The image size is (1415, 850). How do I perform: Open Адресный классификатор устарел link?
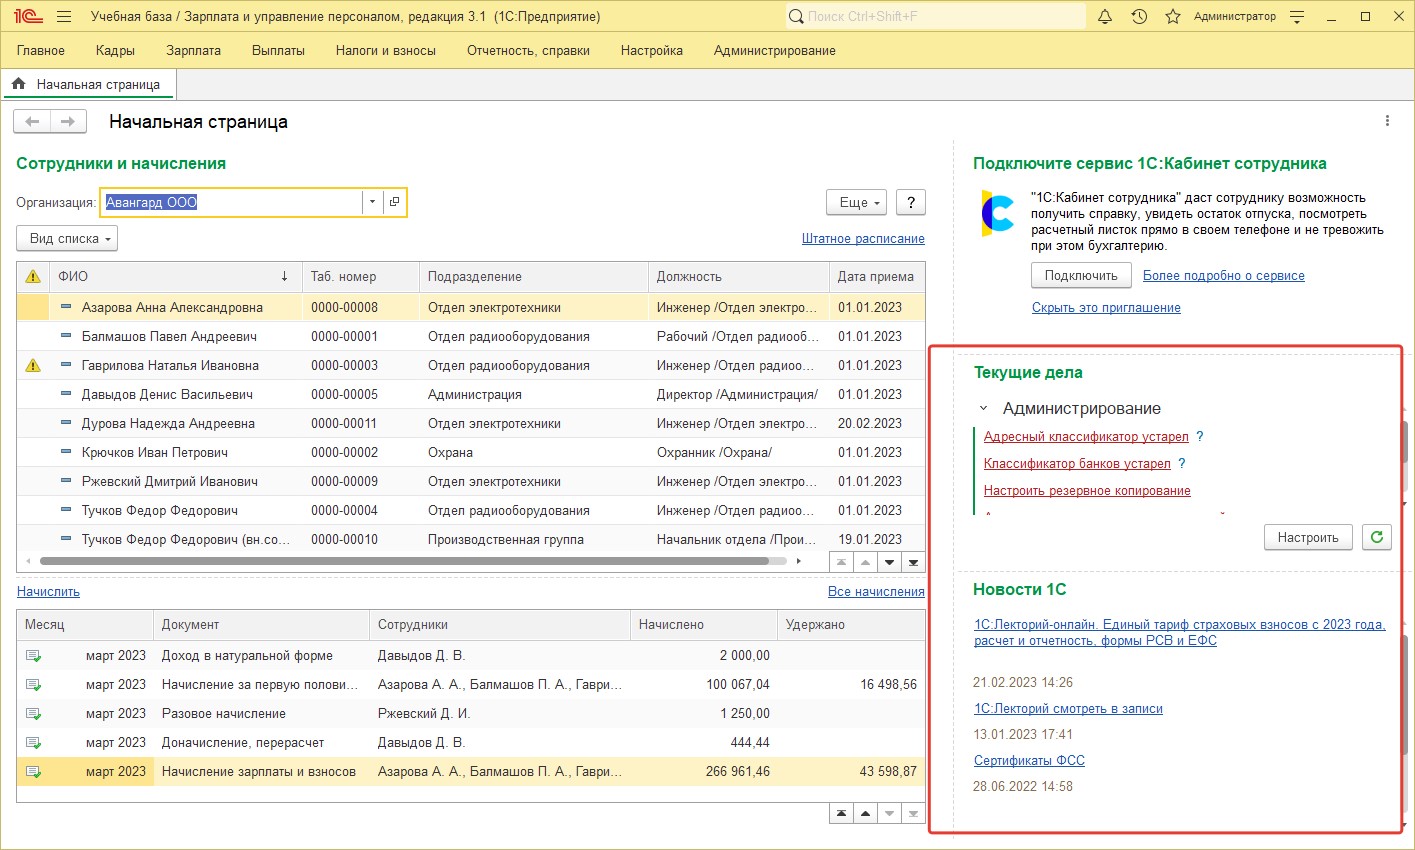coord(1086,436)
